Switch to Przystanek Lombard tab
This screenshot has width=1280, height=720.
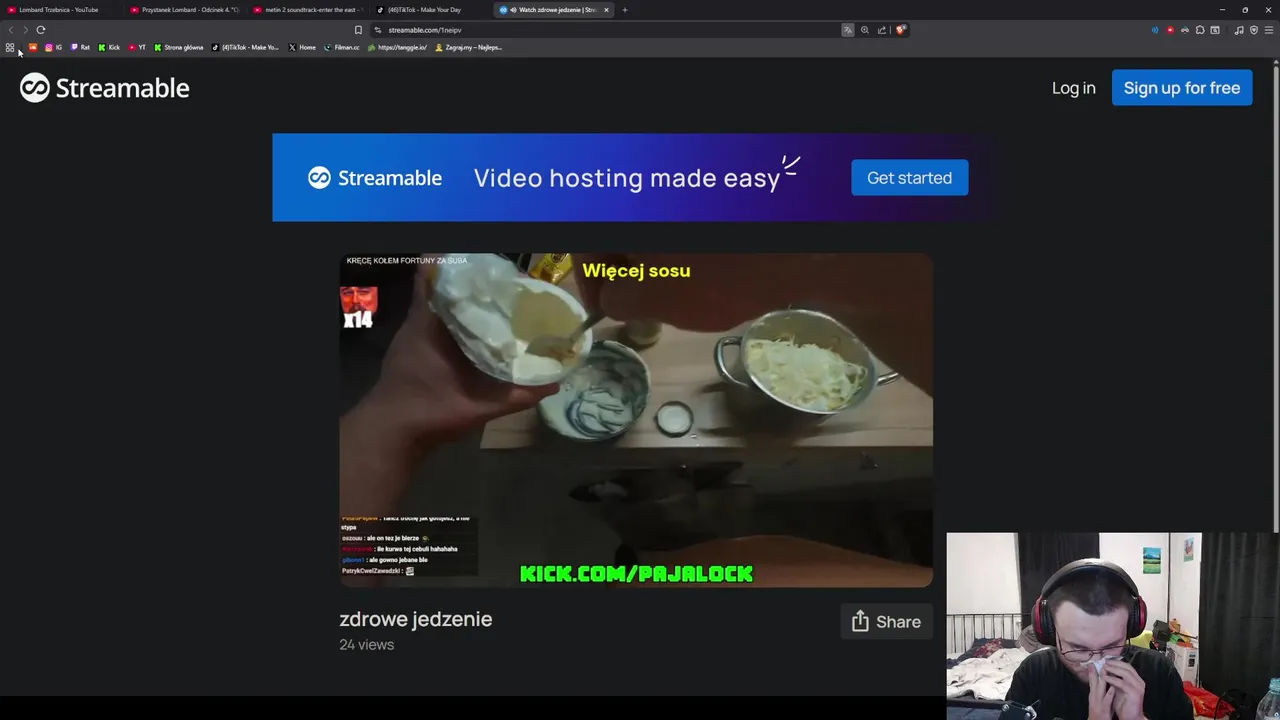click(x=184, y=10)
